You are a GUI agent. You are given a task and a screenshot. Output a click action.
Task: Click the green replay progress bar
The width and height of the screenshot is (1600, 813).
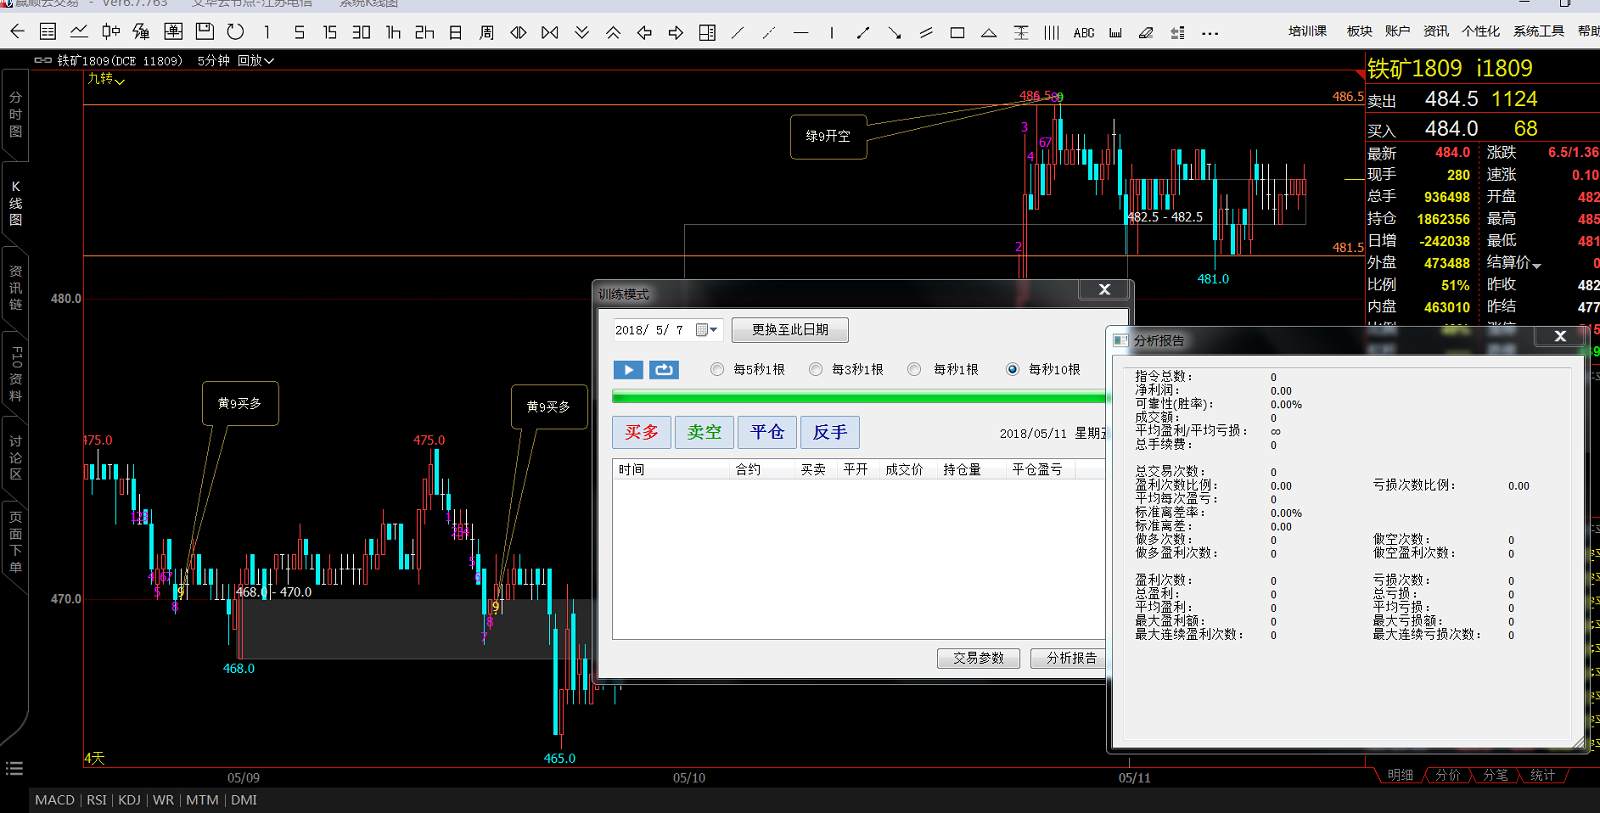pyautogui.click(x=860, y=398)
